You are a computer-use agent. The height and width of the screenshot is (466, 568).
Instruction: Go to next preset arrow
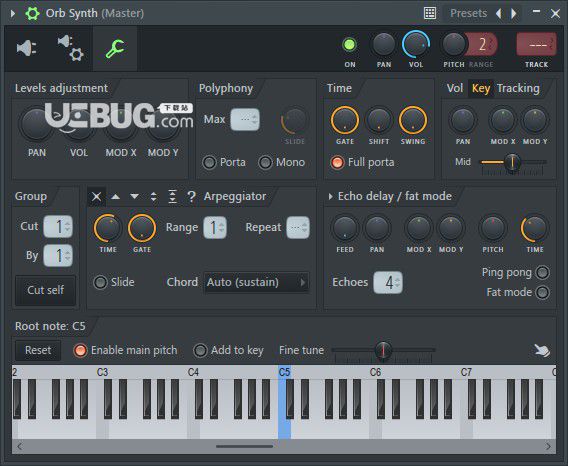[513, 13]
